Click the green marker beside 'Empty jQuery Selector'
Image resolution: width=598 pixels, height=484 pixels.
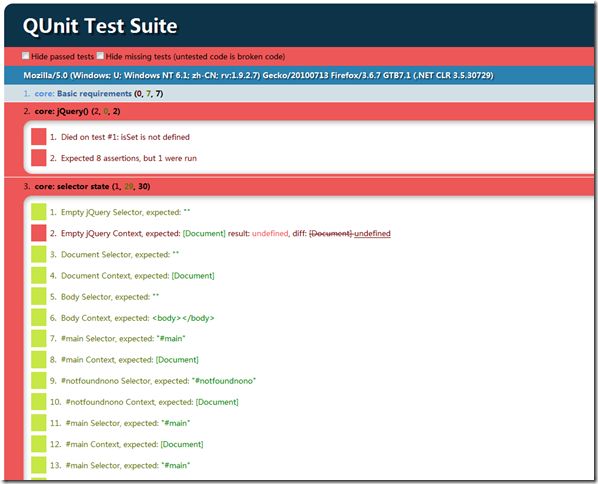[x=39, y=212]
